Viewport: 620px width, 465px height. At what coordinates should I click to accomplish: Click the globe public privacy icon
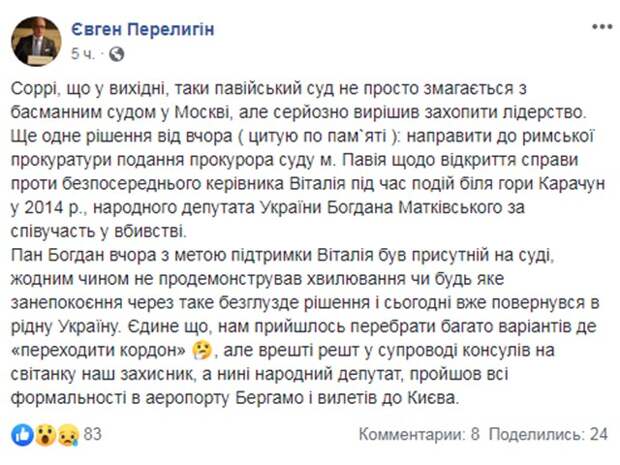coord(116,54)
